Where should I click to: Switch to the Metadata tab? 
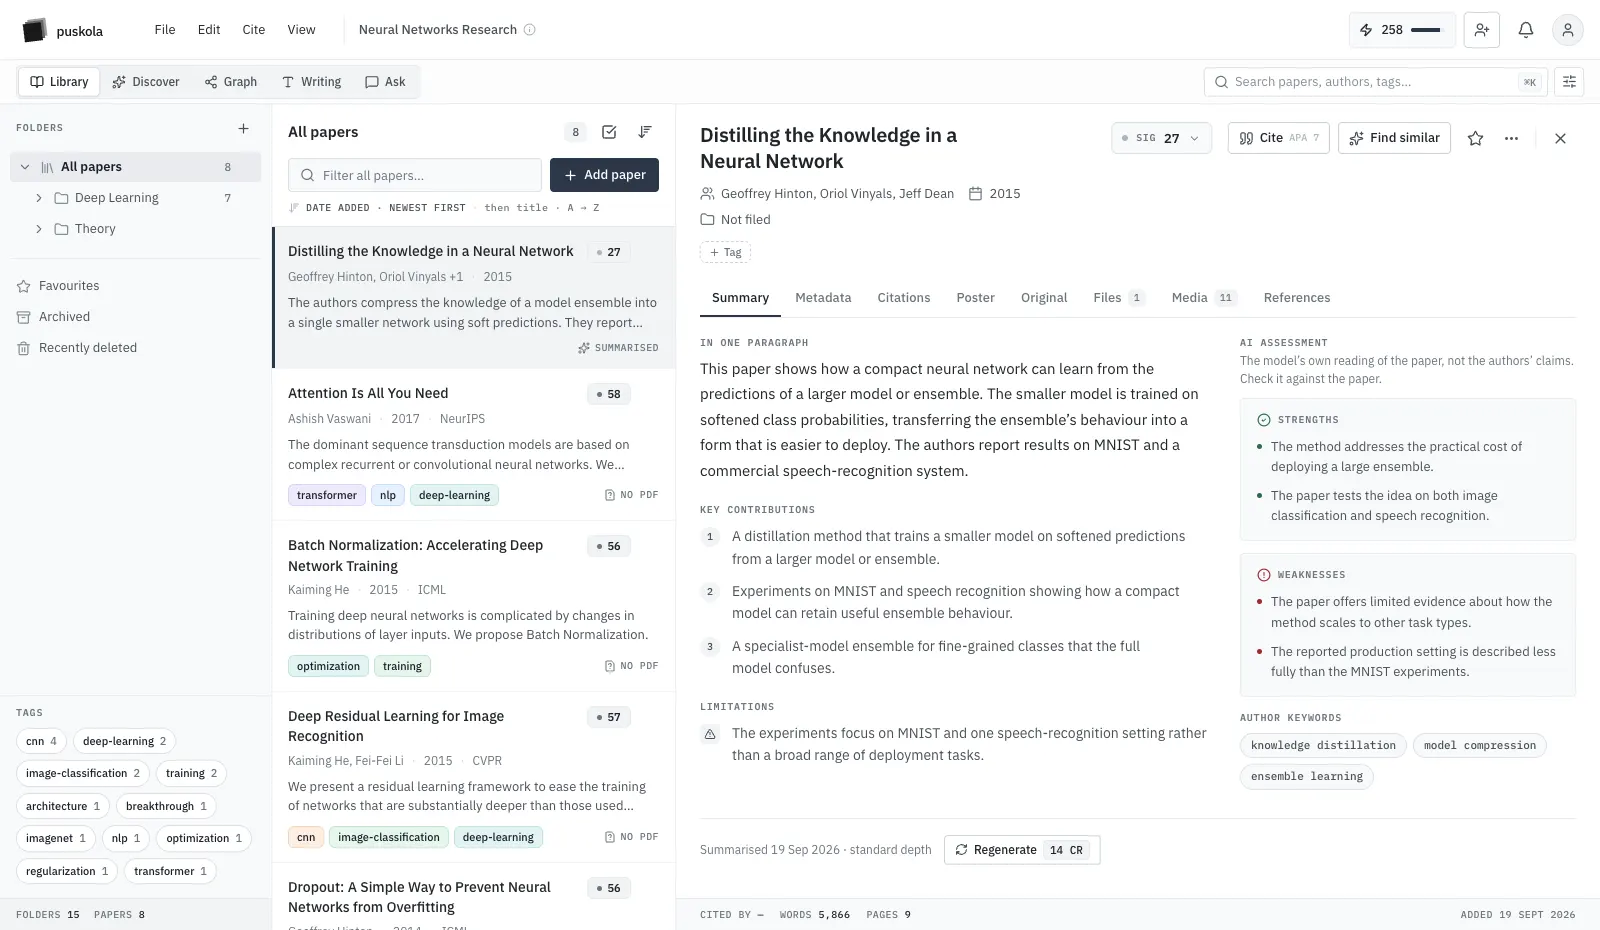click(823, 298)
